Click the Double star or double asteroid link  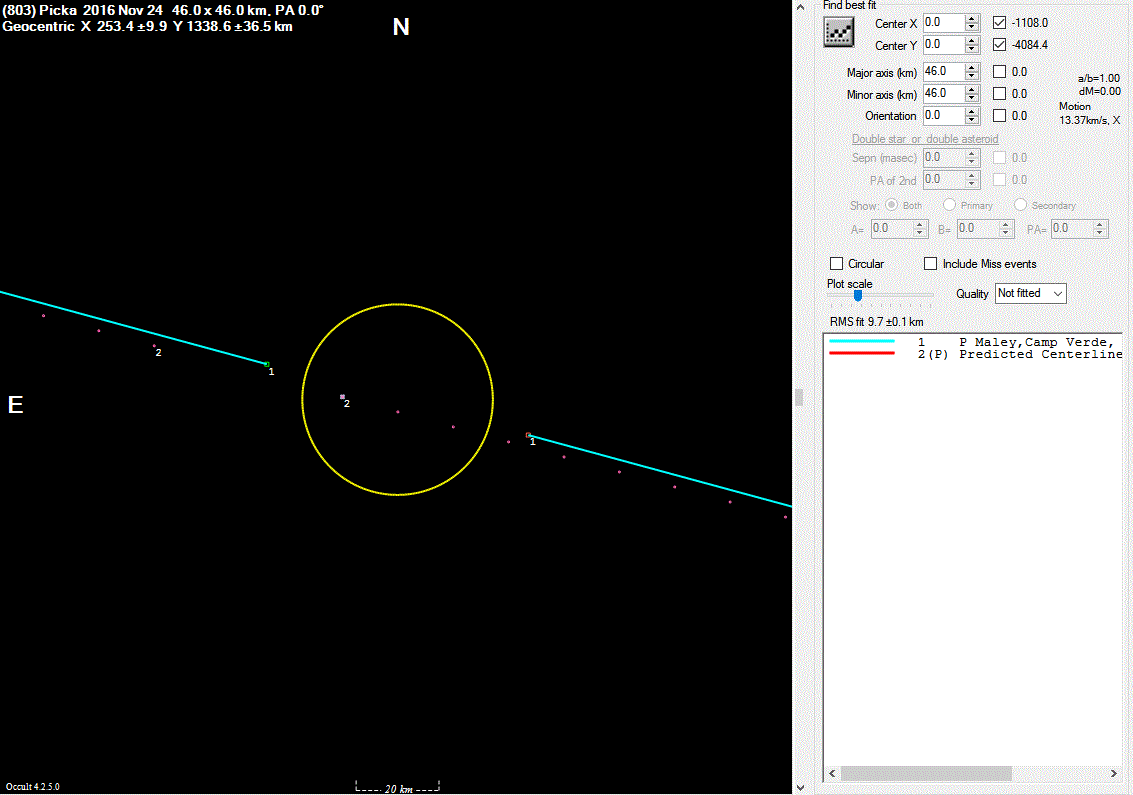pyautogui.click(x=925, y=139)
